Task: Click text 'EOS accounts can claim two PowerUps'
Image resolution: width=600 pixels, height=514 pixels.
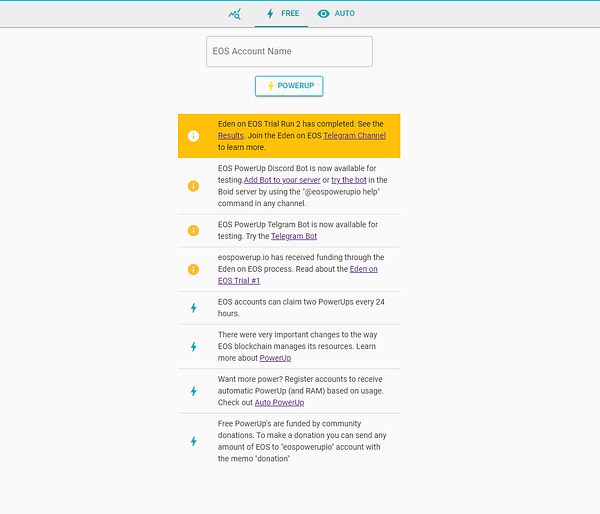Action: tap(285, 302)
